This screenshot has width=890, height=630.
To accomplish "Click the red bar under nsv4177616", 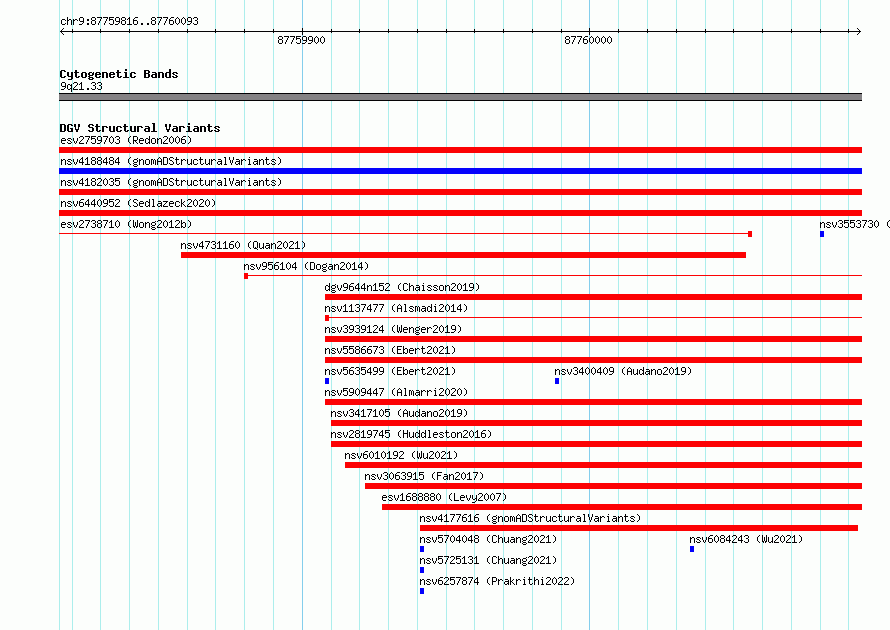I will [639, 528].
